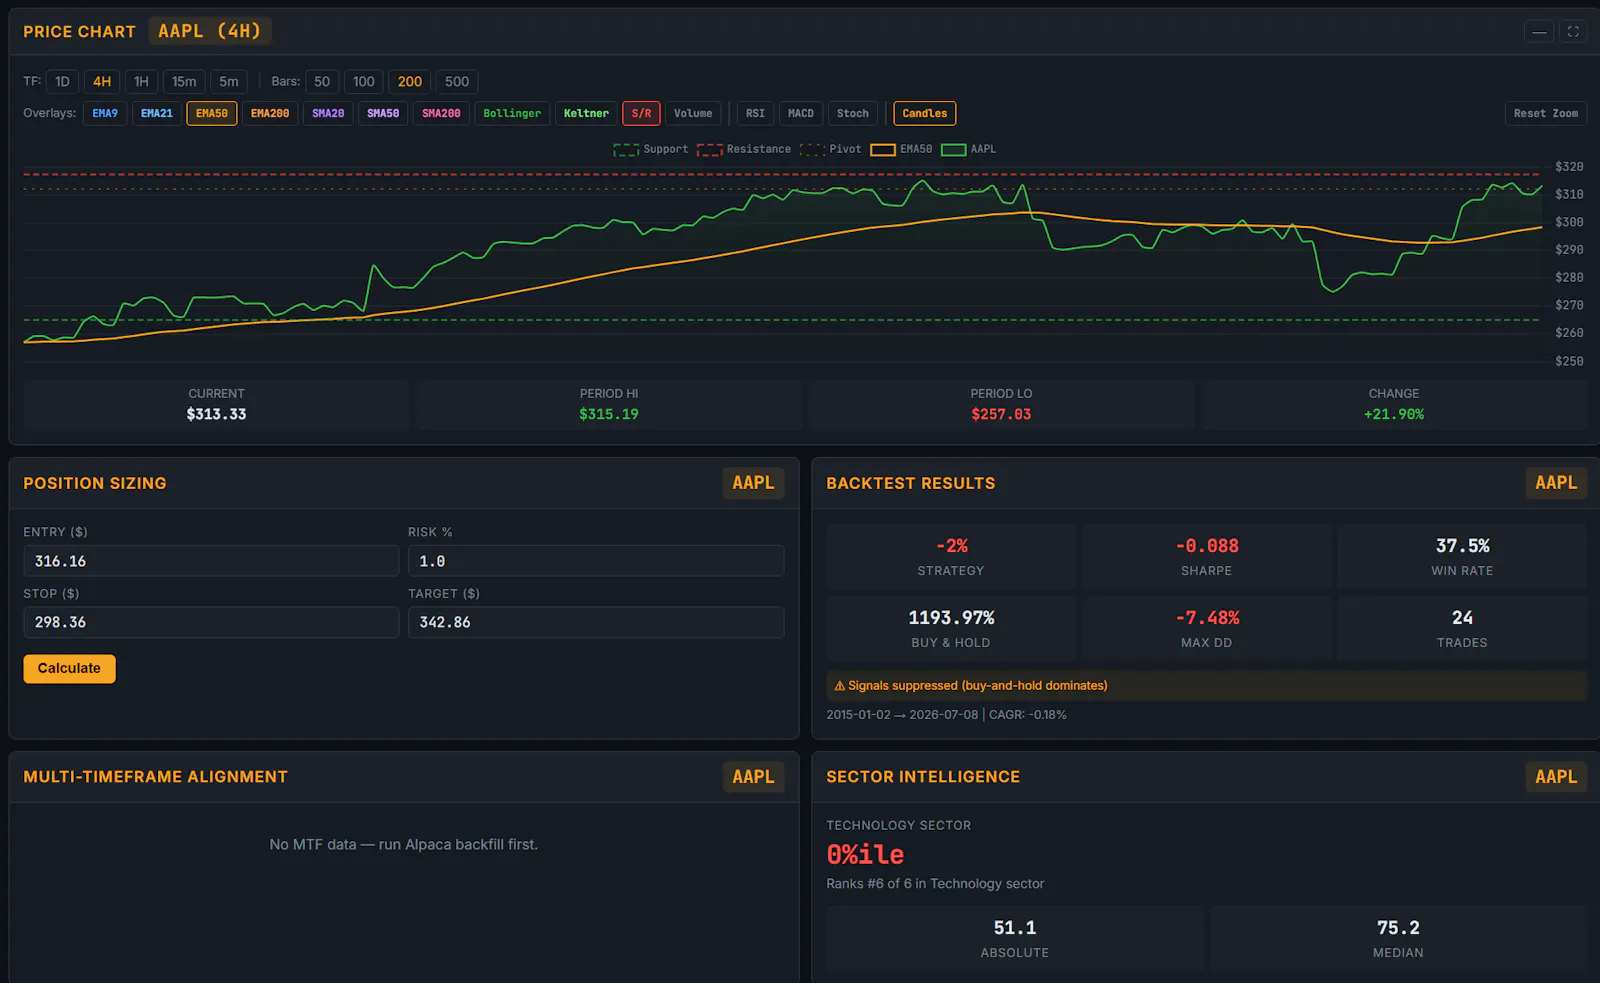Viewport: 1600px width, 983px height.
Task: Enable the MACD indicator
Action: pyautogui.click(x=801, y=114)
